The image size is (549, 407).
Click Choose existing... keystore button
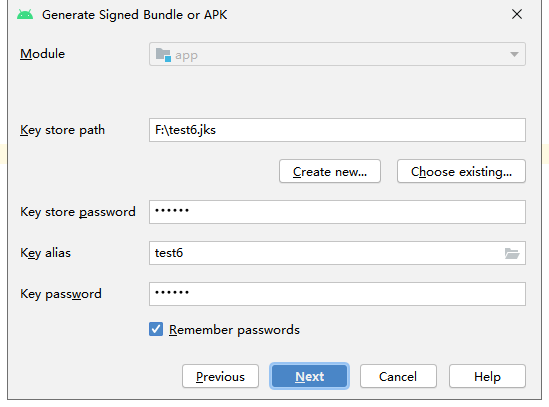pos(461,171)
